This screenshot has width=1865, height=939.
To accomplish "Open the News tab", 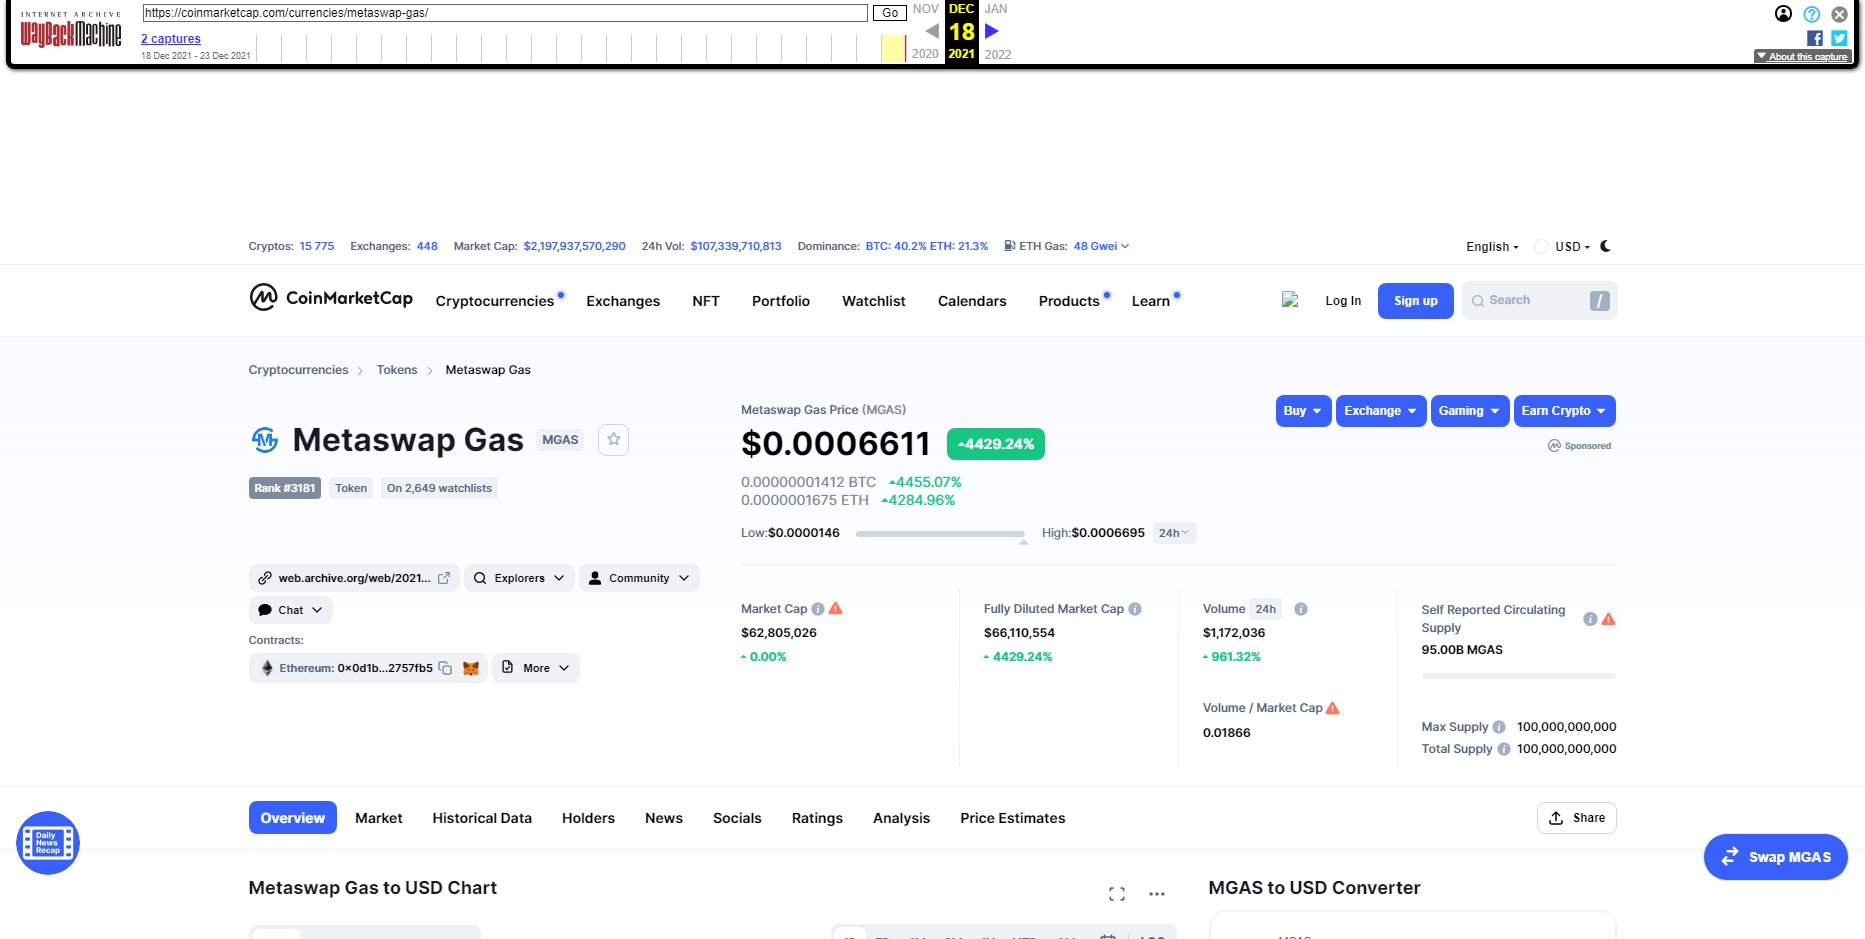I will click(664, 818).
